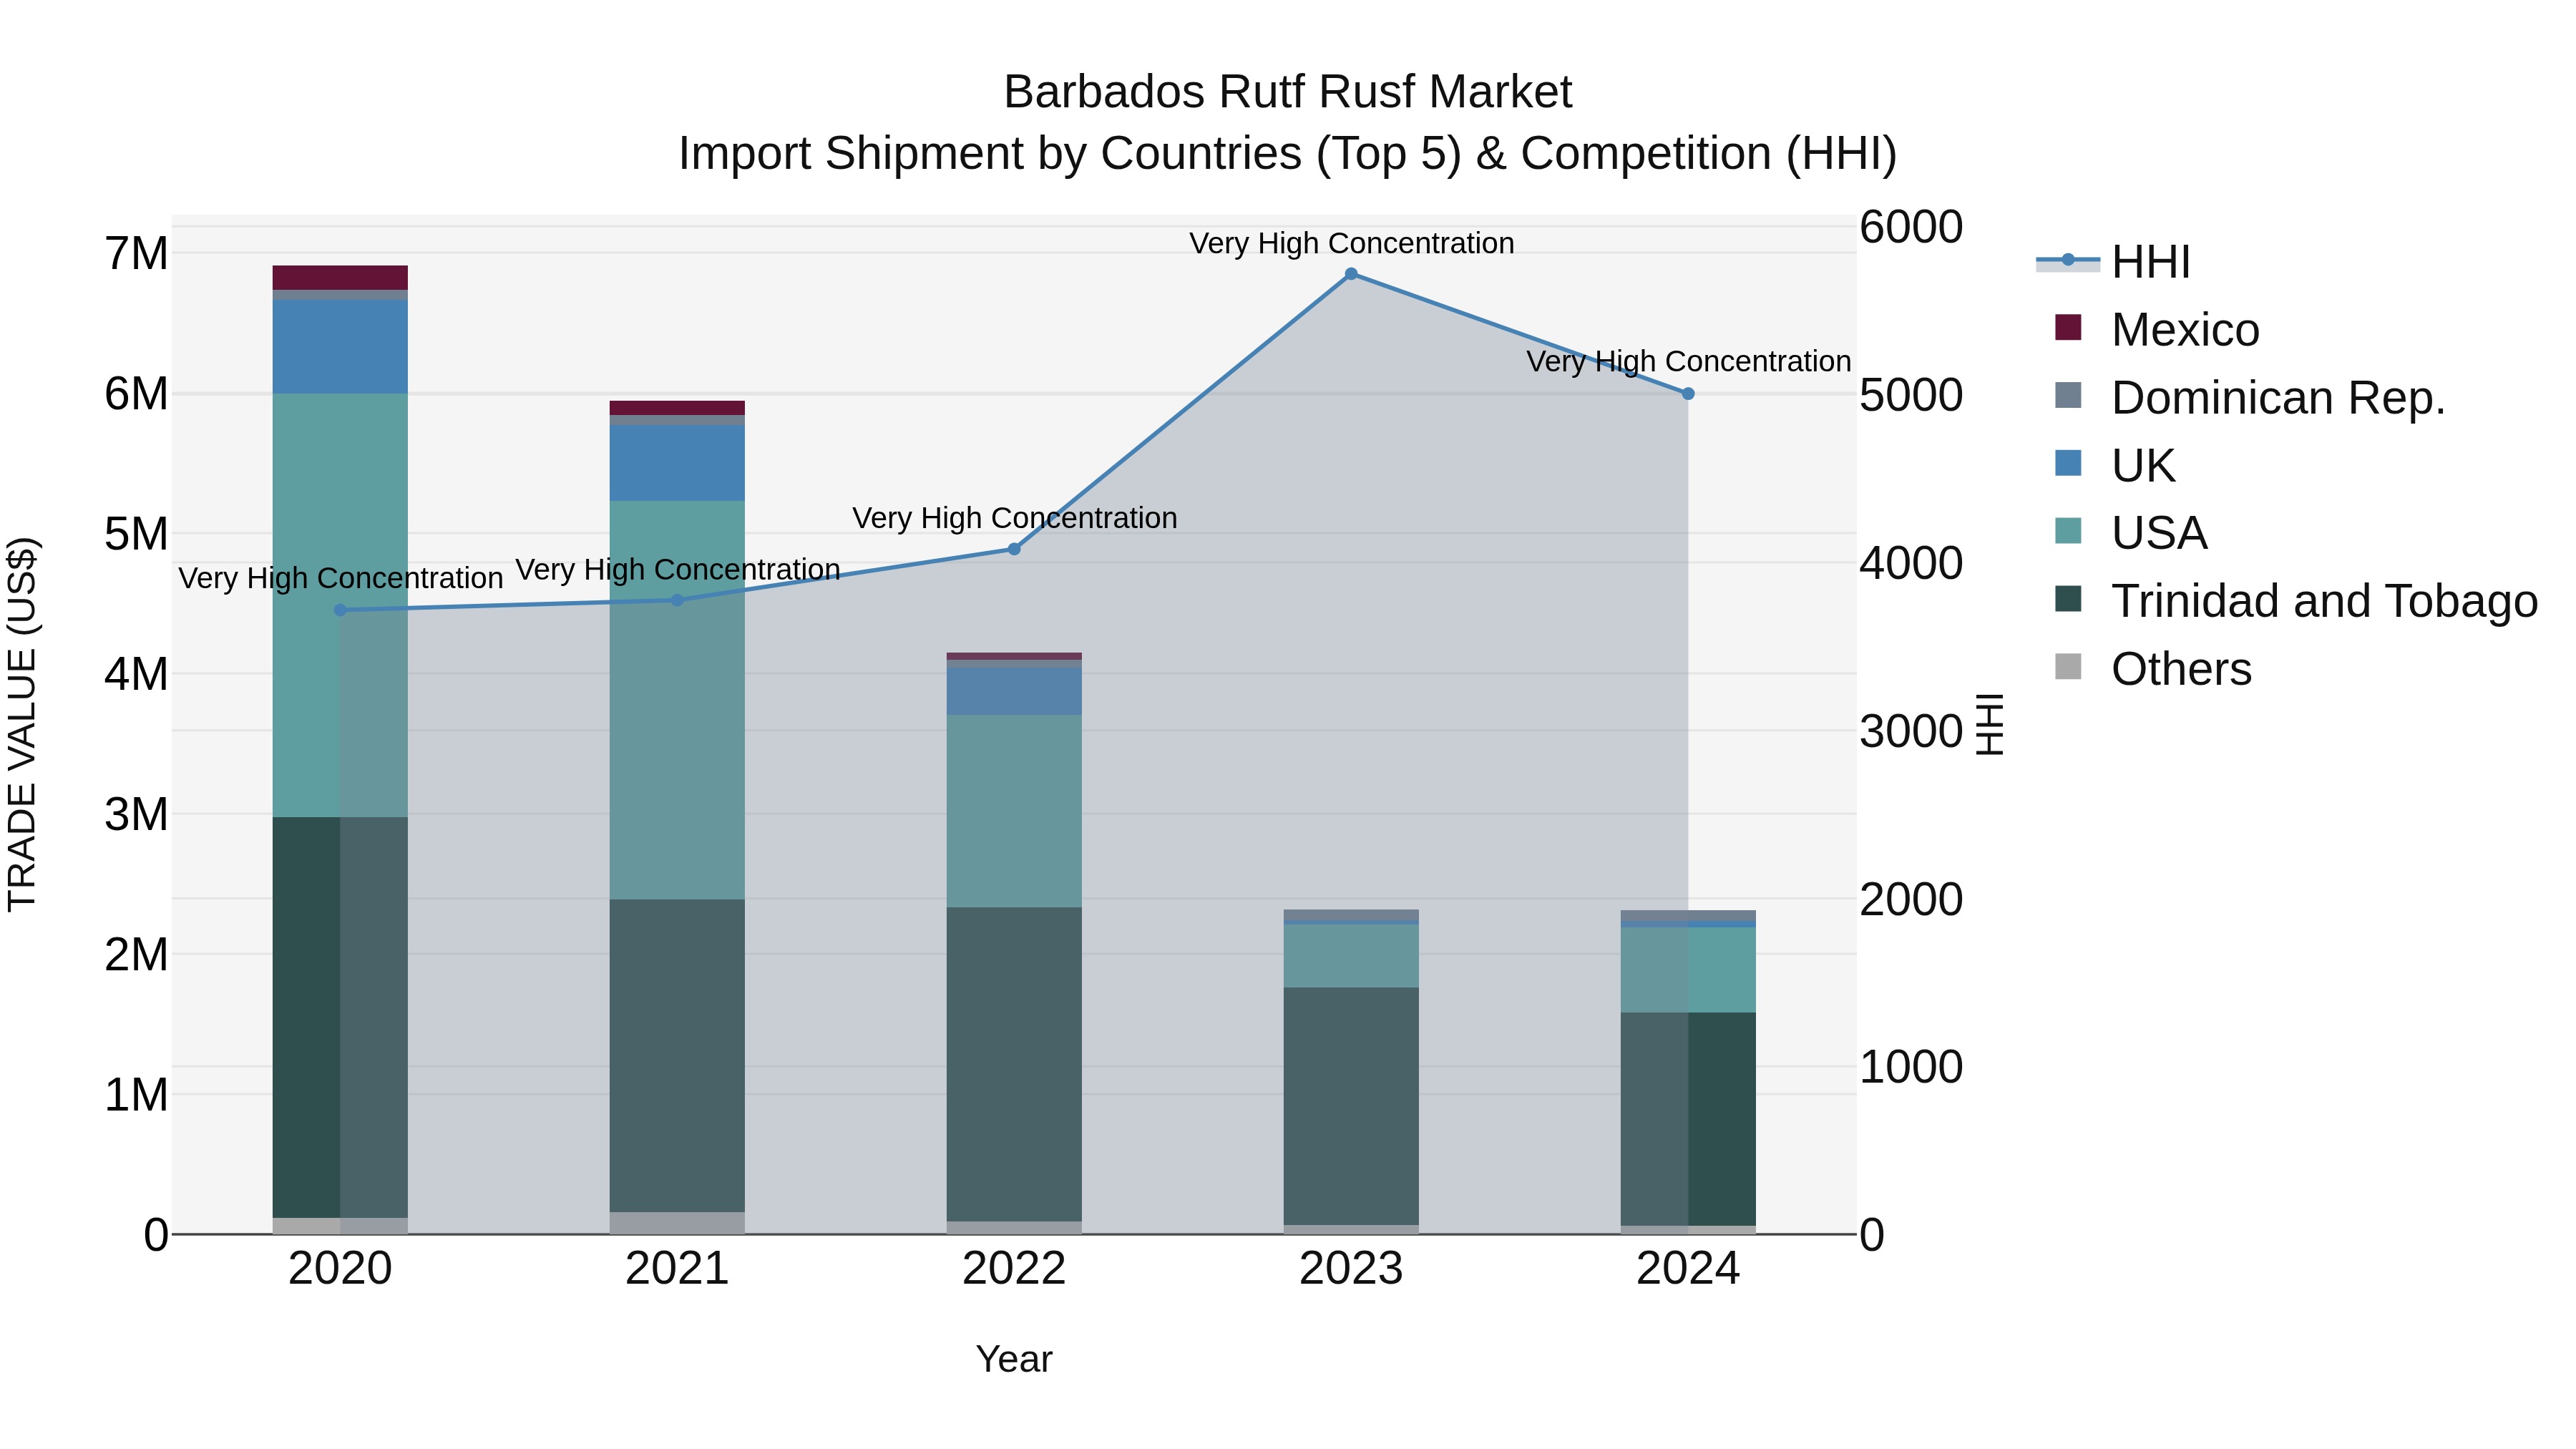
Task: Click the 2020 Mexico bar segment
Action: (x=340, y=278)
